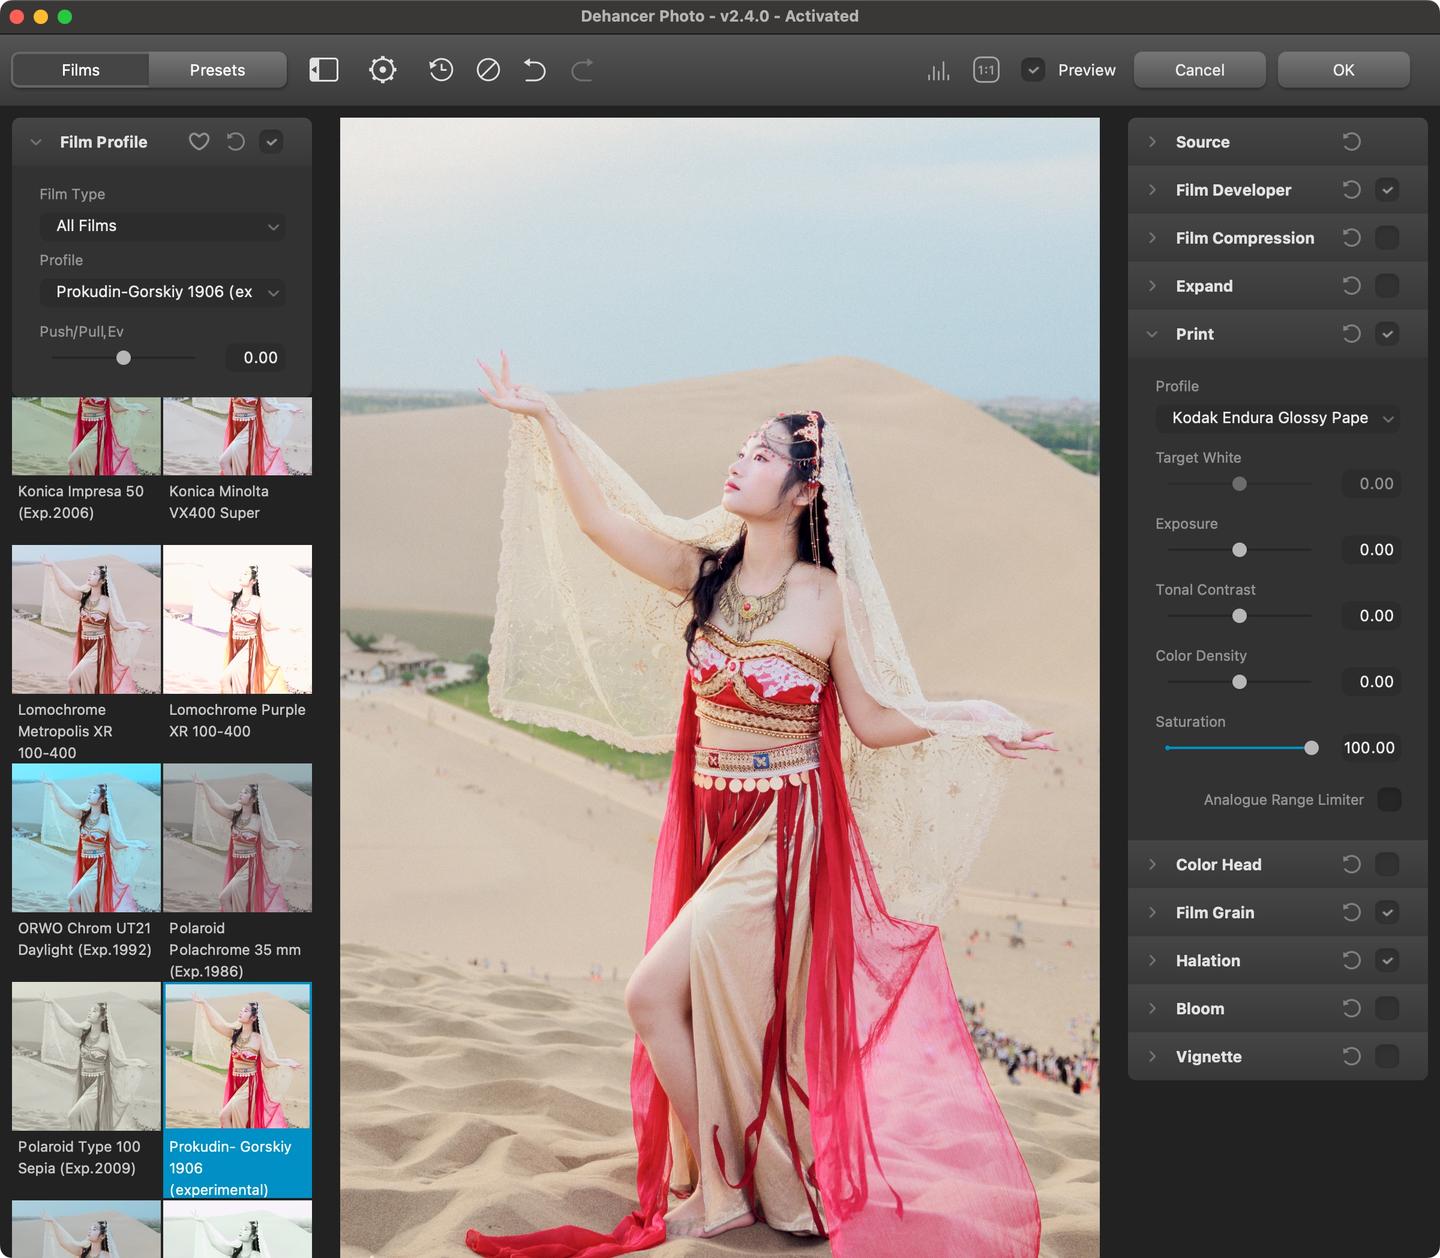The height and width of the screenshot is (1258, 1440).
Task: Enable the Analogue Range Limiter checkbox
Action: 1389,800
